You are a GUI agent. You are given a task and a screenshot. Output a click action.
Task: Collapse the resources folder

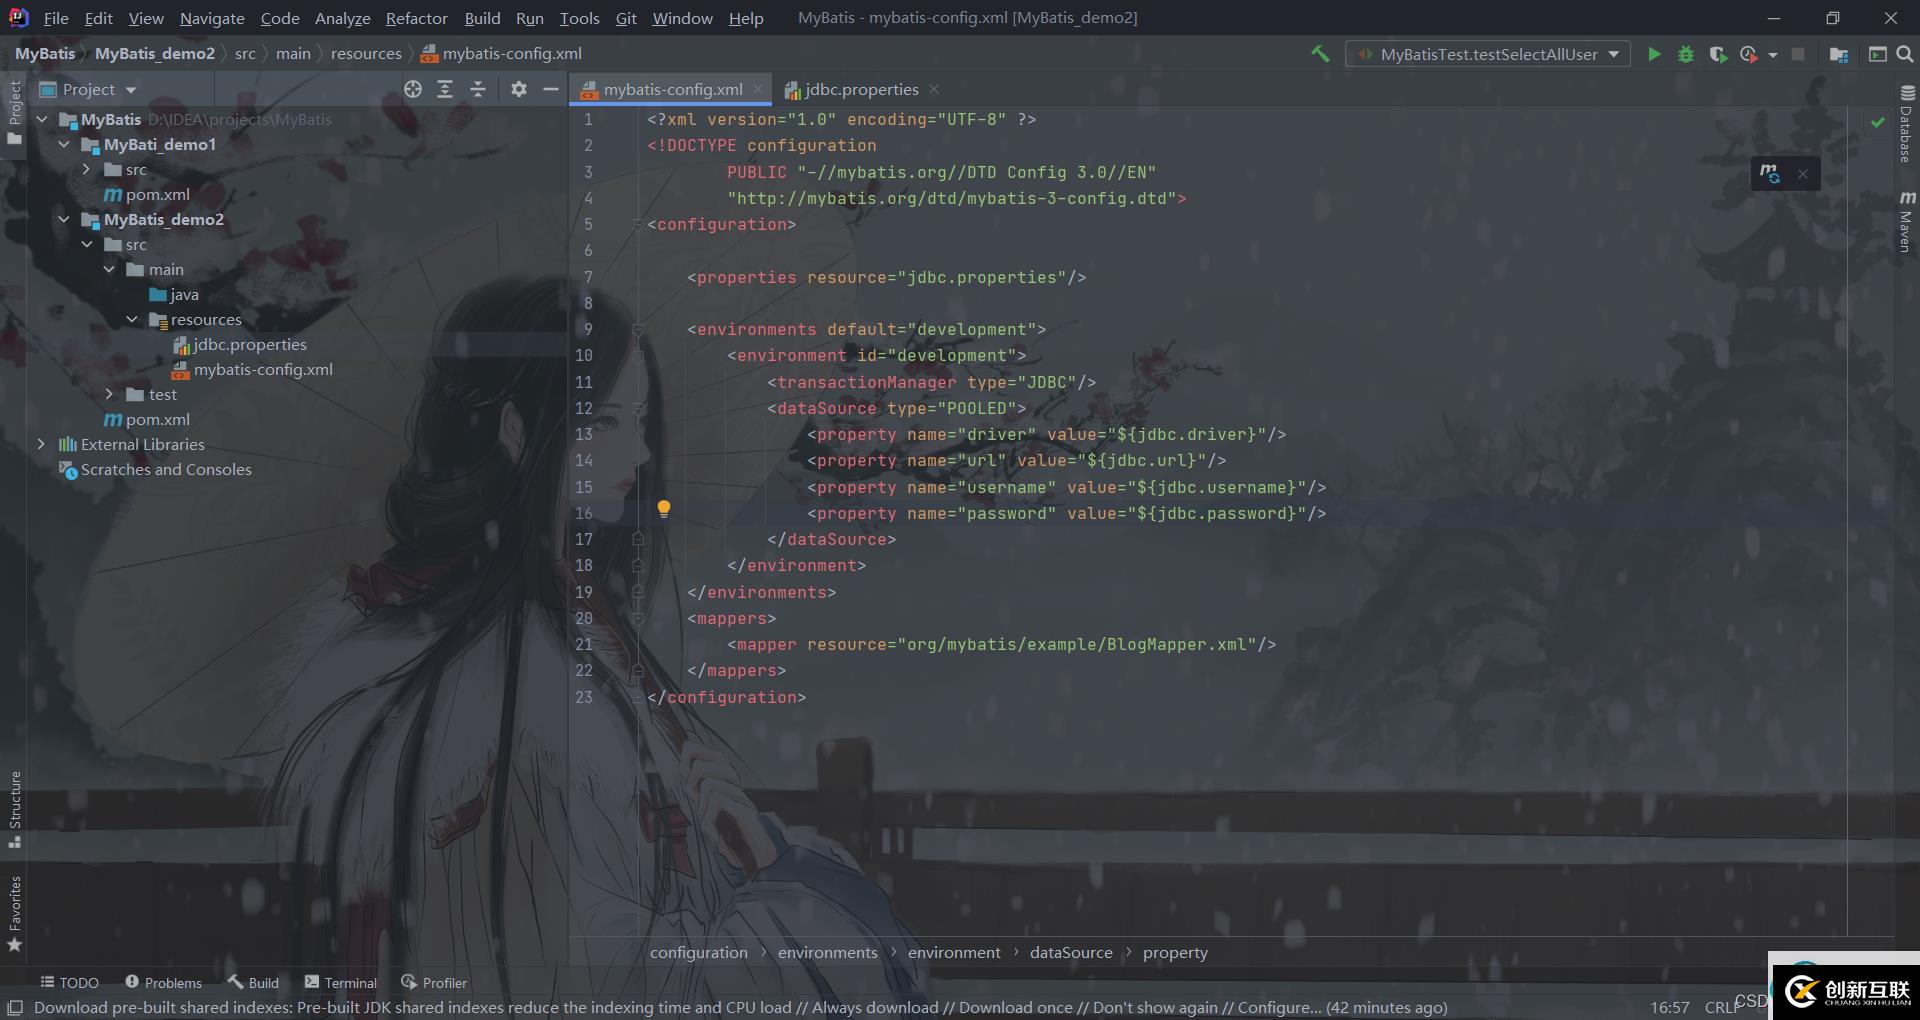click(x=132, y=319)
